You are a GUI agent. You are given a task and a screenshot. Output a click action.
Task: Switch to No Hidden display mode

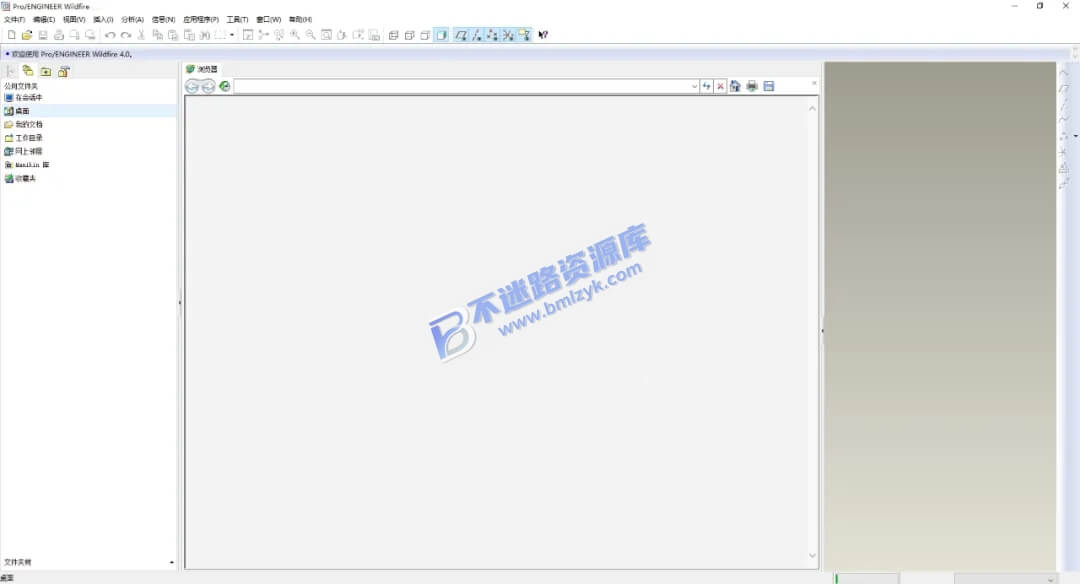tap(425, 34)
